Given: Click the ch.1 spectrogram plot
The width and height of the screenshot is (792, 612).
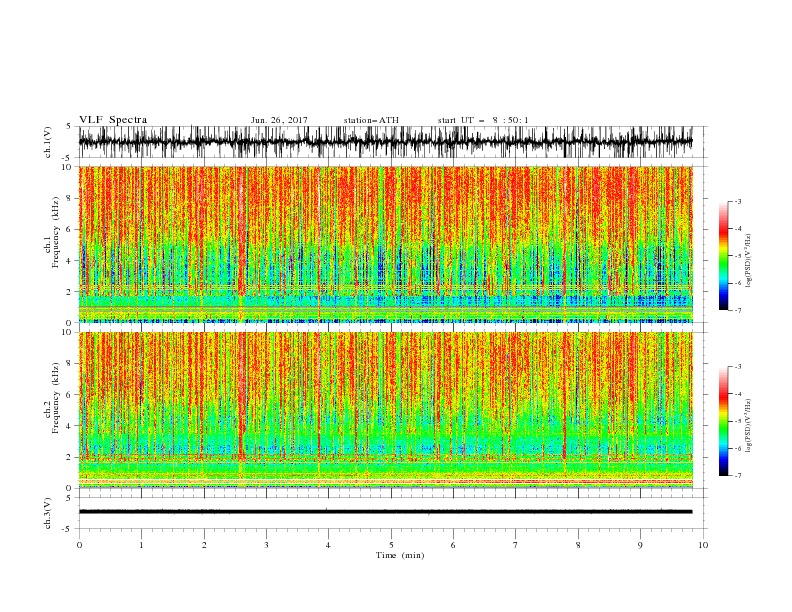Looking at the screenshot, I should click(386, 244).
